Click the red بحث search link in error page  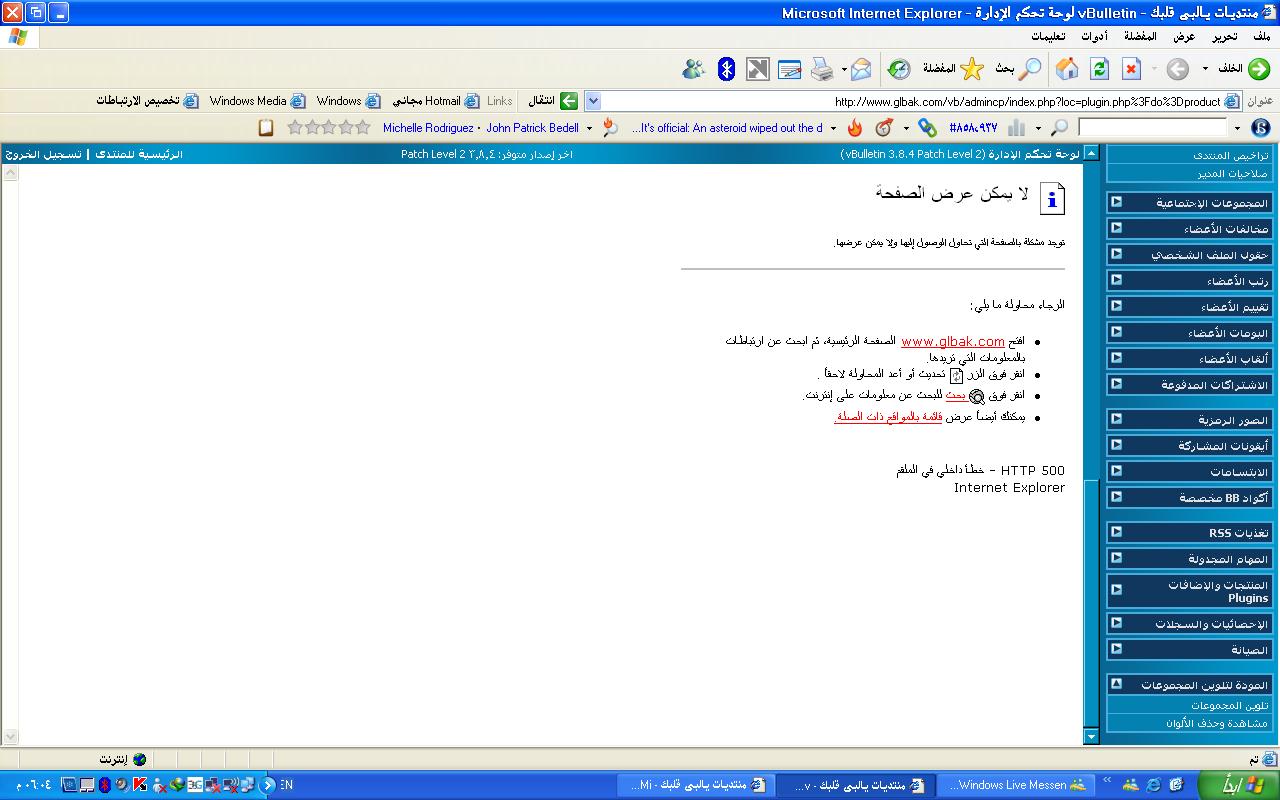click(955, 396)
